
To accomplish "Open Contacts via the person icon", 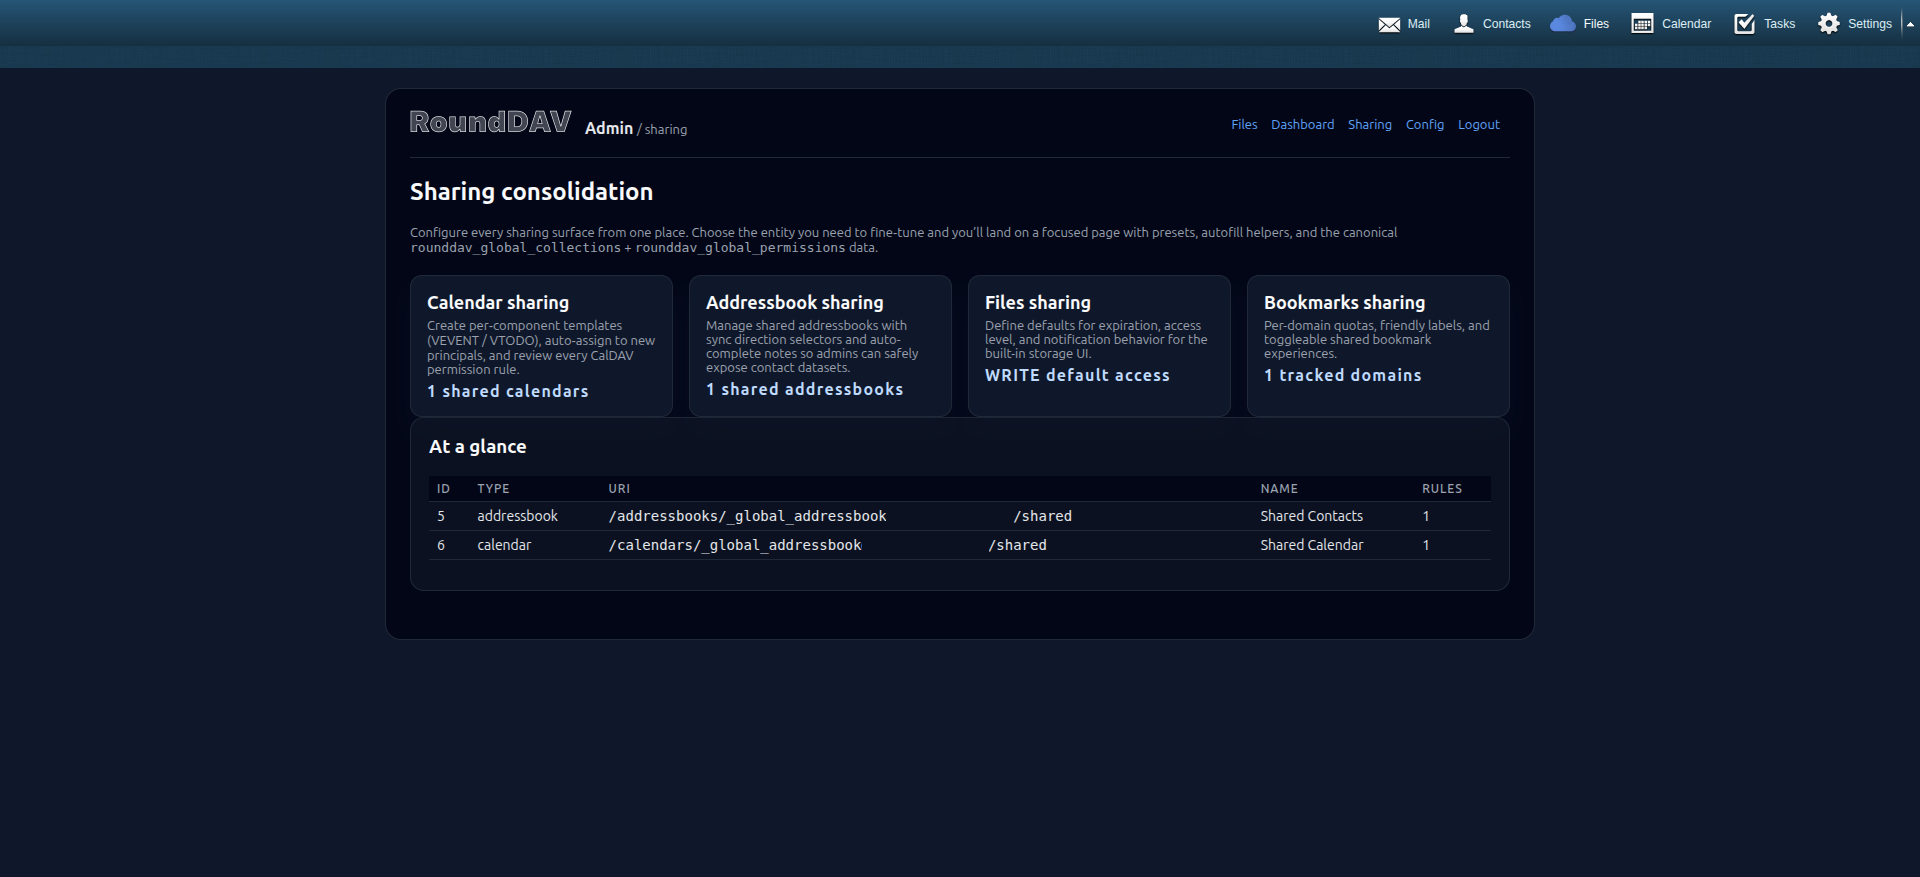I will (1464, 24).
